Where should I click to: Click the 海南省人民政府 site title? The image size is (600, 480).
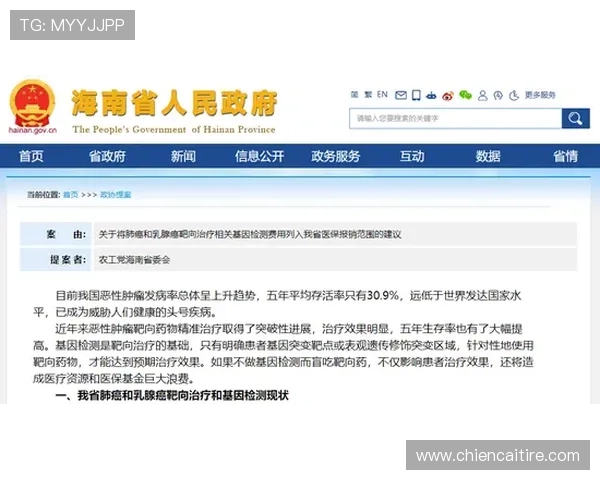click(x=174, y=103)
